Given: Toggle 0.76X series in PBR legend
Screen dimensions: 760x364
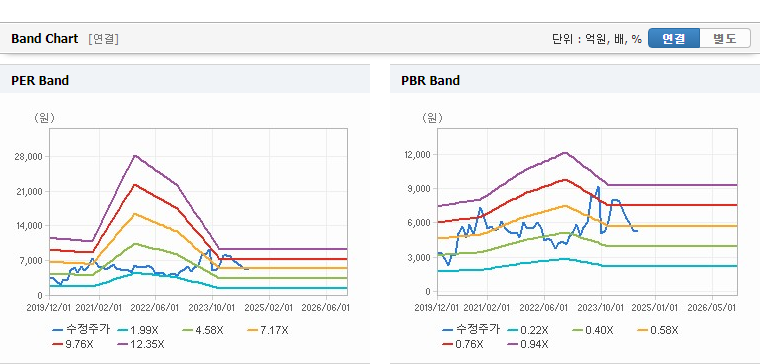Looking at the screenshot, I should [462, 344].
